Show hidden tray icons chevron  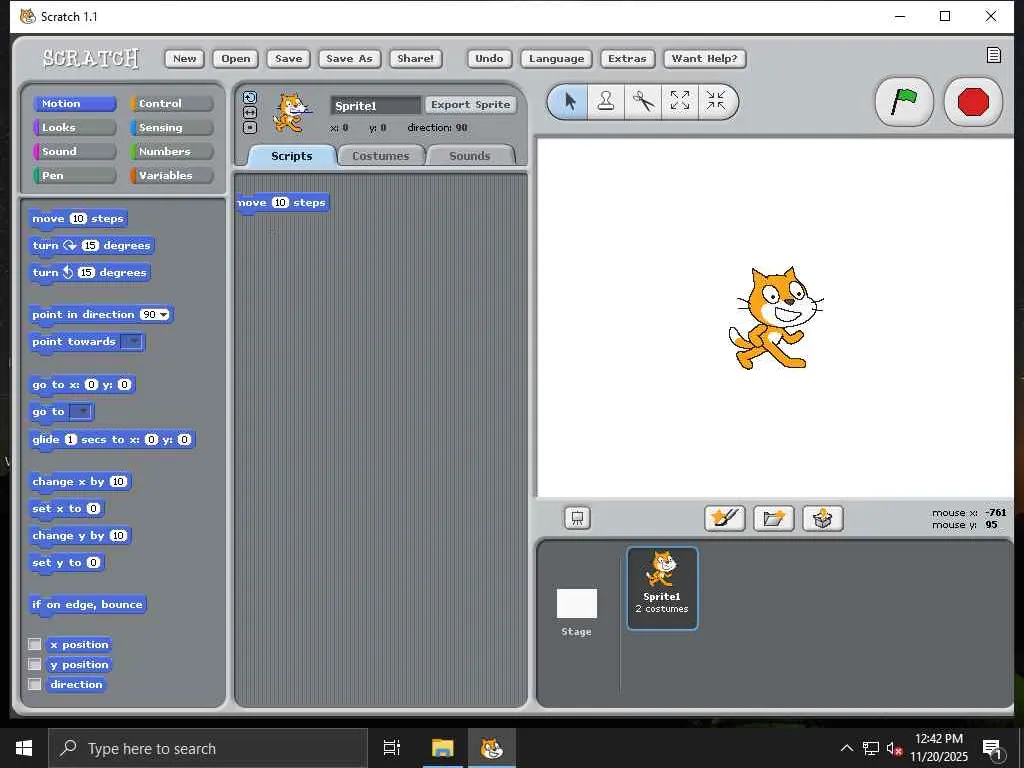(x=846, y=748)
